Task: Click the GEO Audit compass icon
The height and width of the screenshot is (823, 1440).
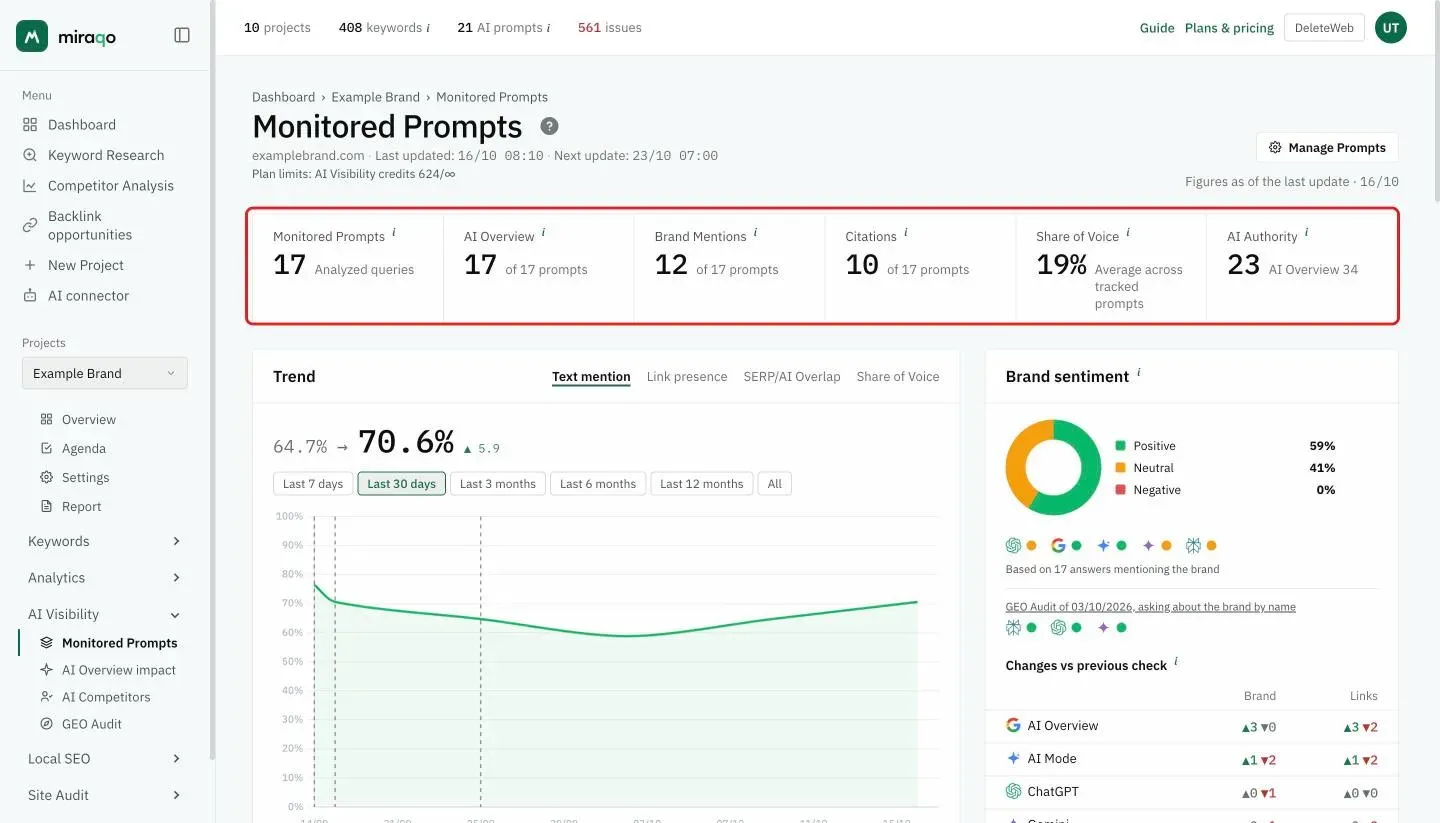Action: 46,724
